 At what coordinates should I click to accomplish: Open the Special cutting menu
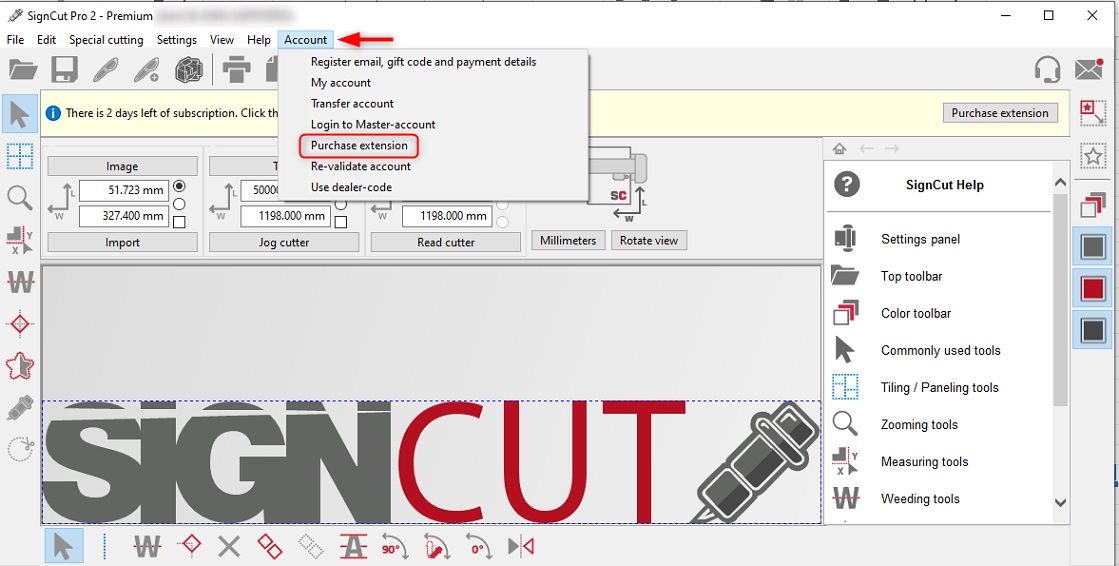106,40
